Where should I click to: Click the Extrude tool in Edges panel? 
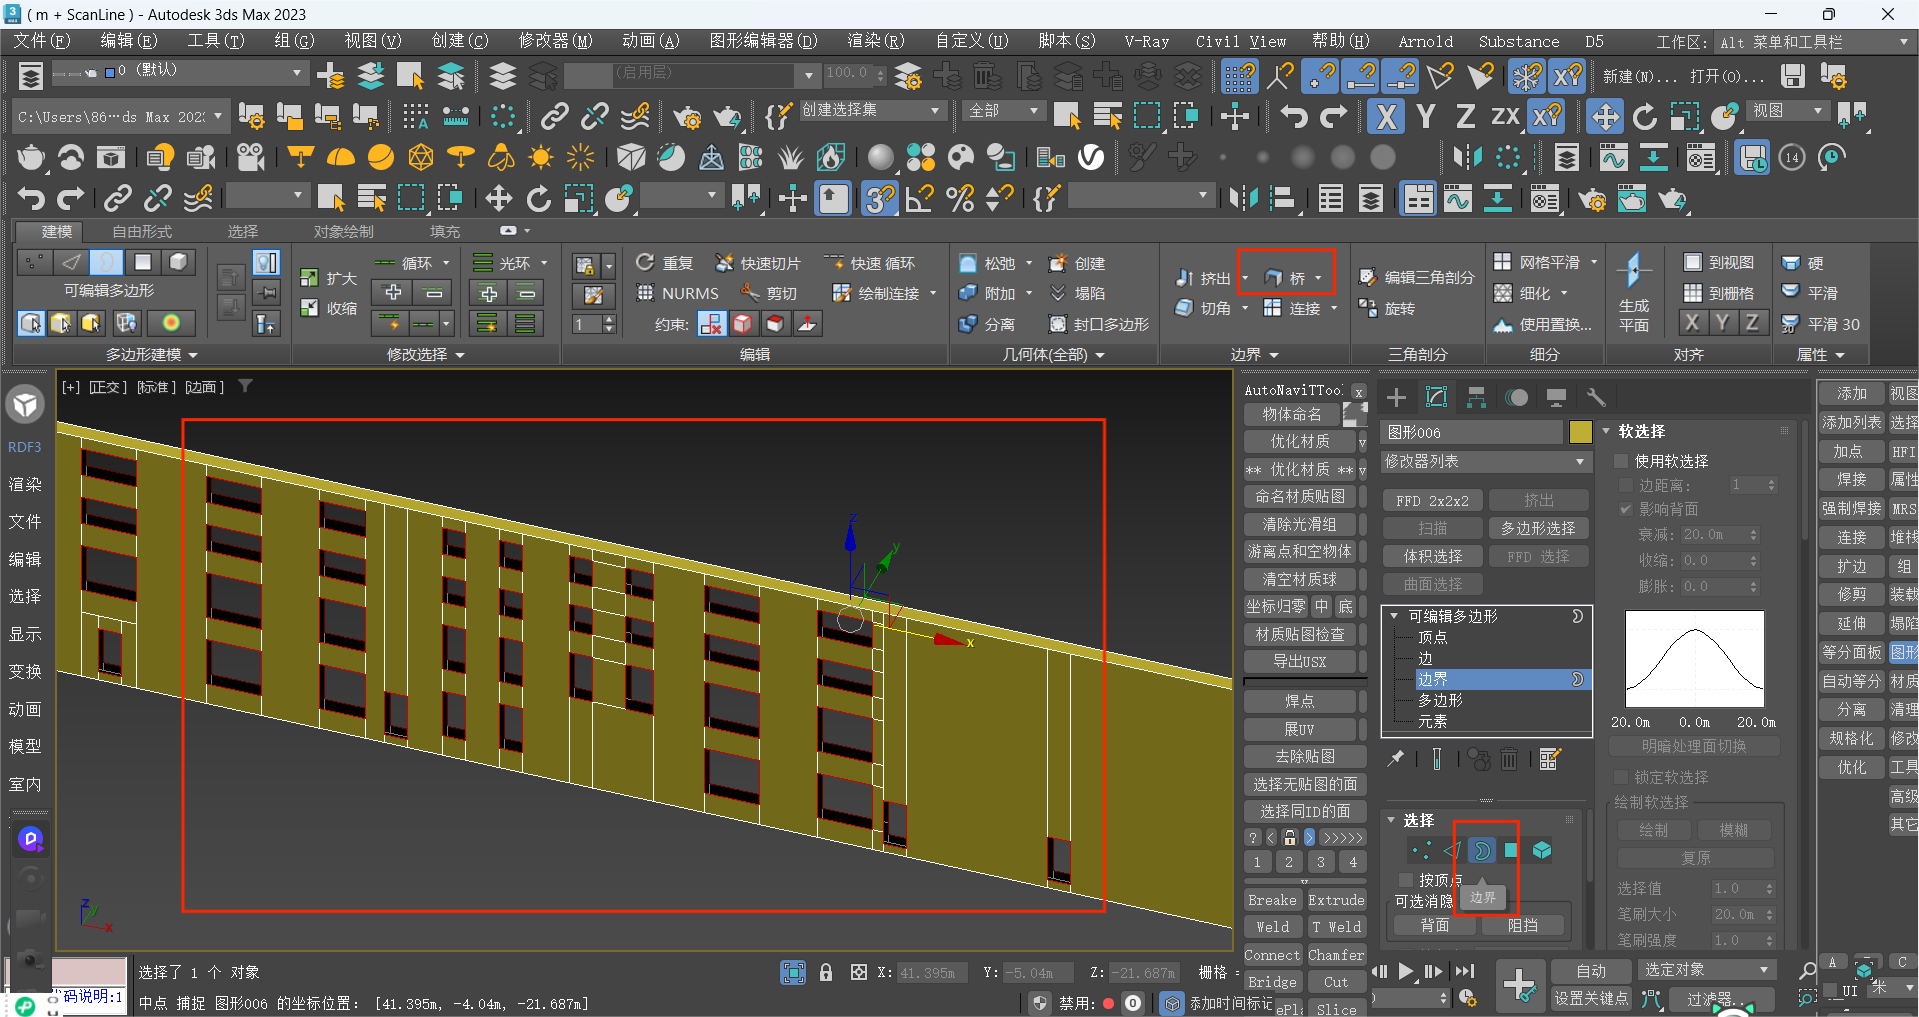pos(1203,278)
